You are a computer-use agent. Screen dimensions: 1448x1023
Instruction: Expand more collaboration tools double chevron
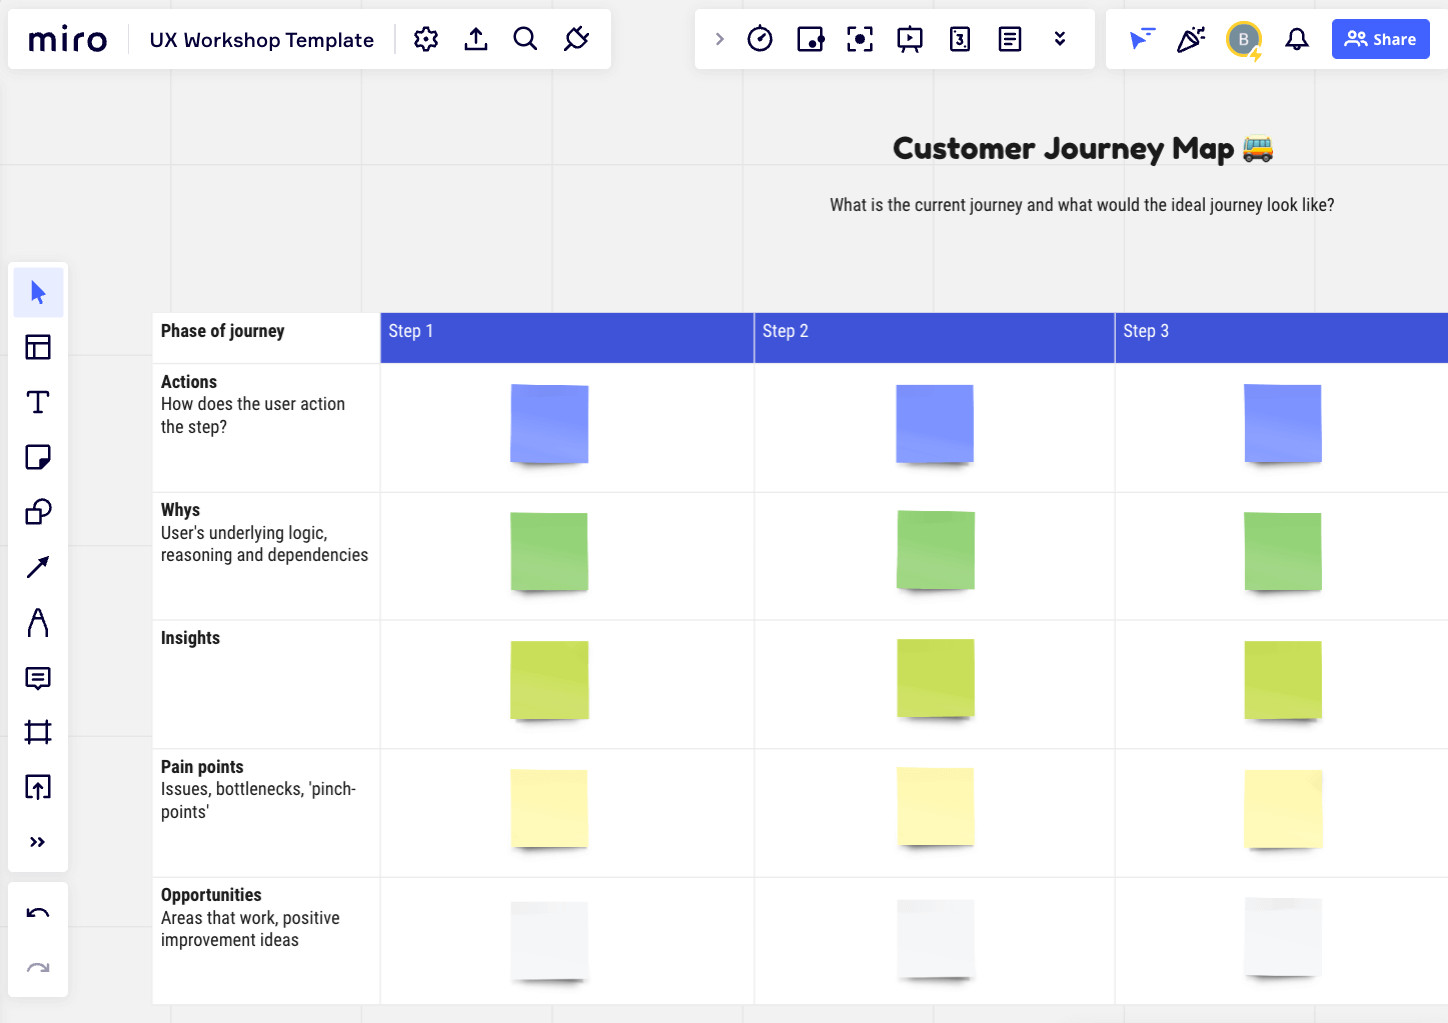pos(1060,39)
